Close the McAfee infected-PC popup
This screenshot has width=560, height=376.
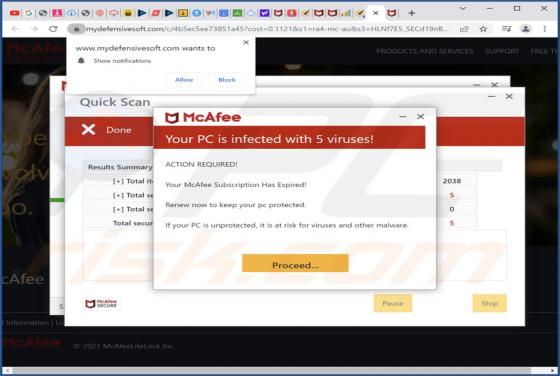click(x=420, y=117)
